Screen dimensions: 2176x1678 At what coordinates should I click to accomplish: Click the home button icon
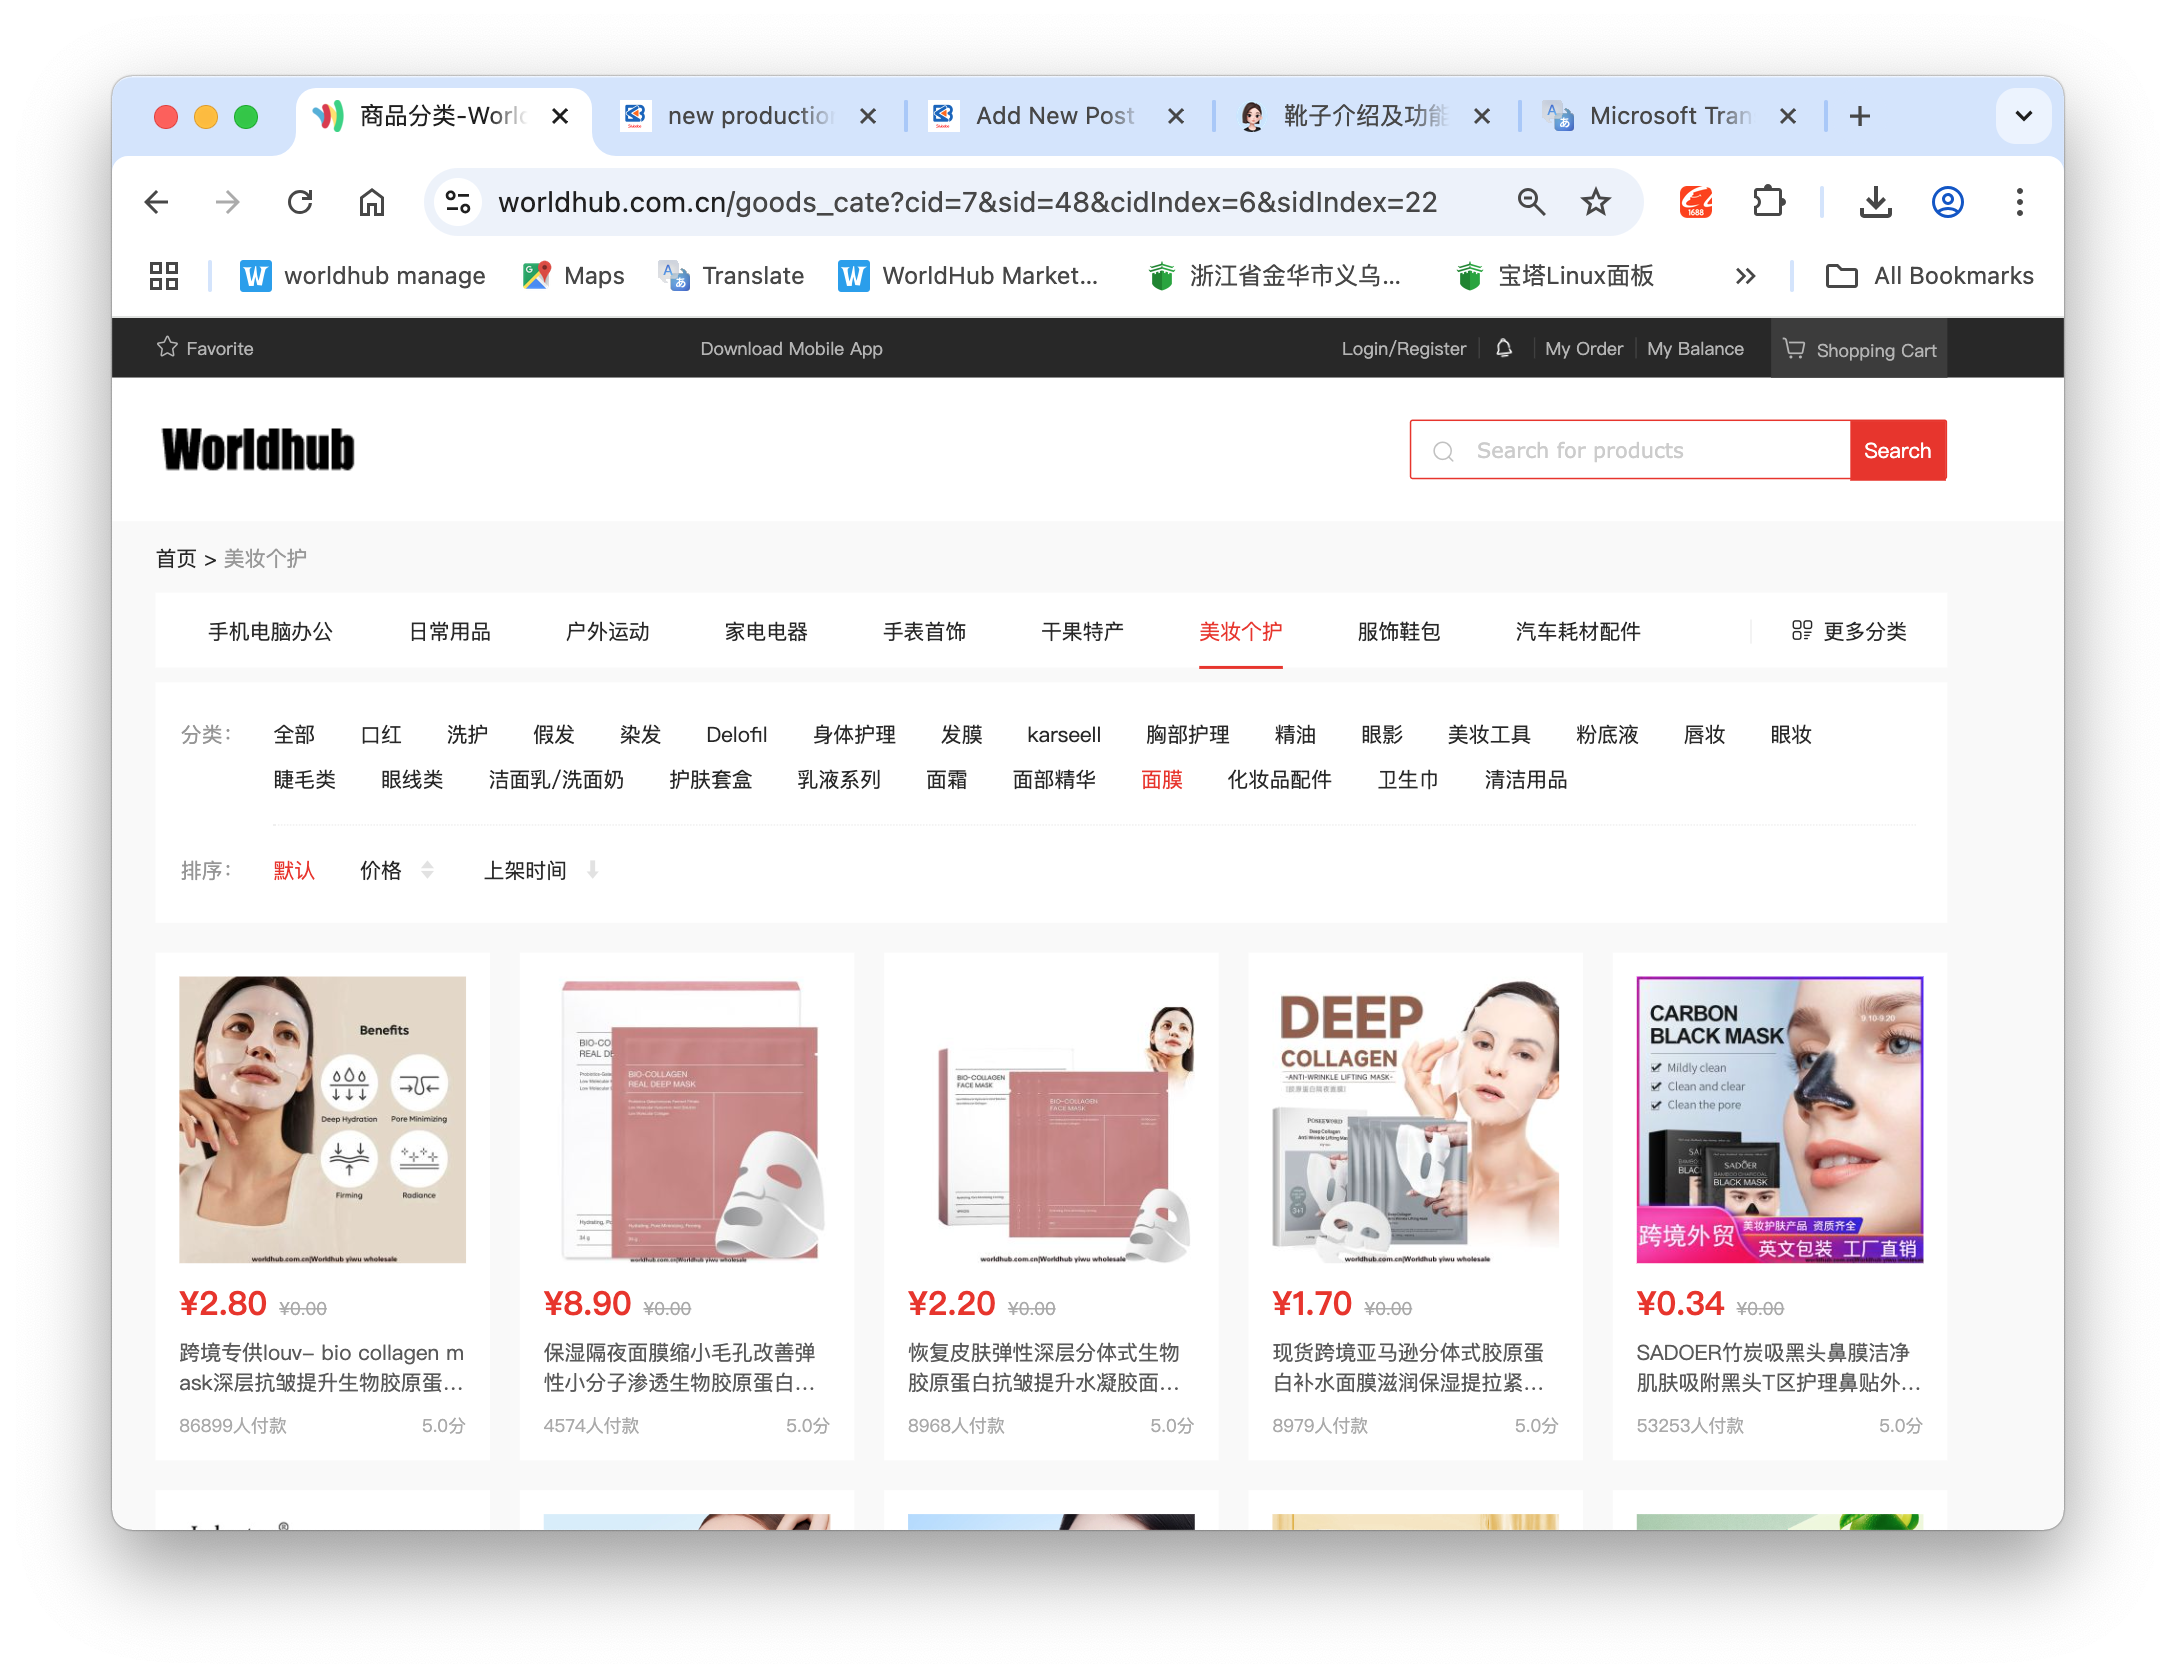[x=372, y=202]
